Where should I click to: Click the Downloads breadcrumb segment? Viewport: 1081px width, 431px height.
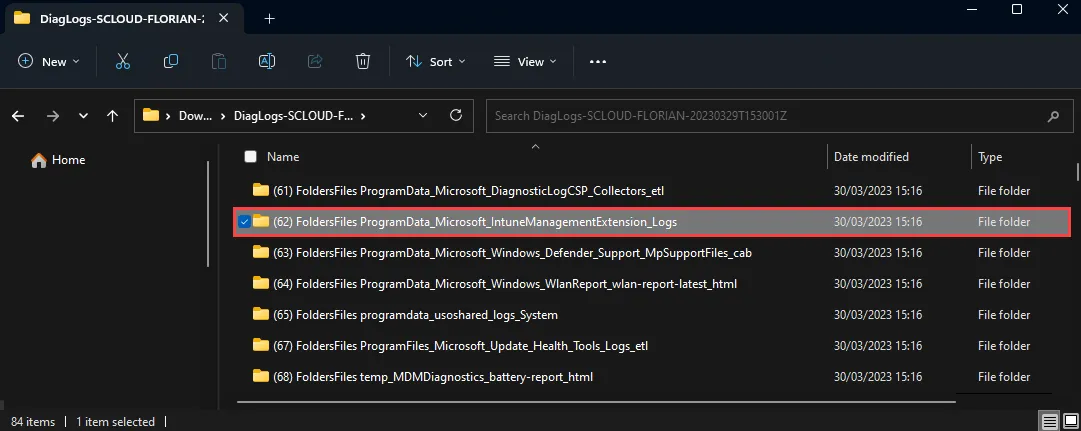[196, 116]
